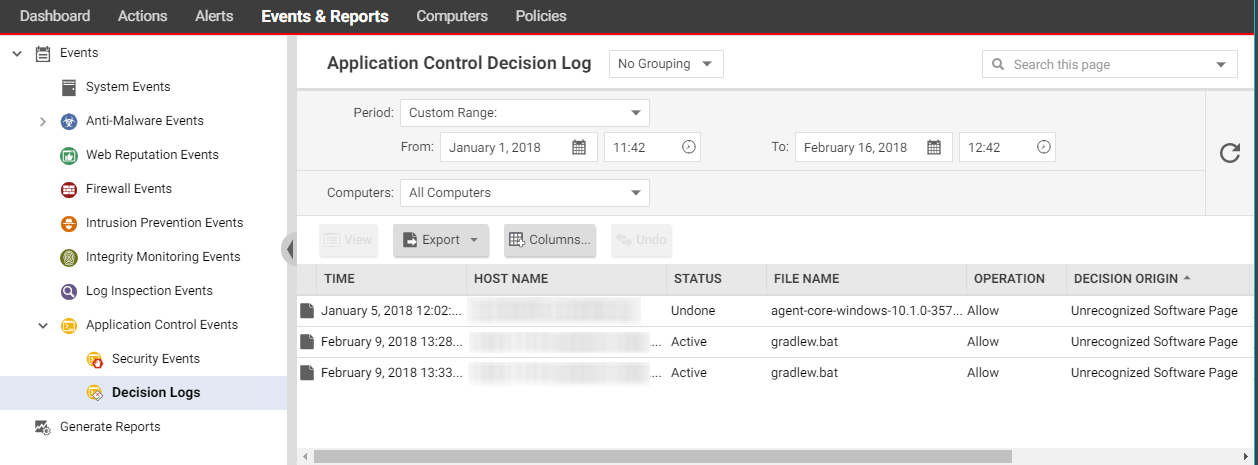Open the All Computers dropdown
This screenshot has width=1258, height=465.
[x=524, y=193]
